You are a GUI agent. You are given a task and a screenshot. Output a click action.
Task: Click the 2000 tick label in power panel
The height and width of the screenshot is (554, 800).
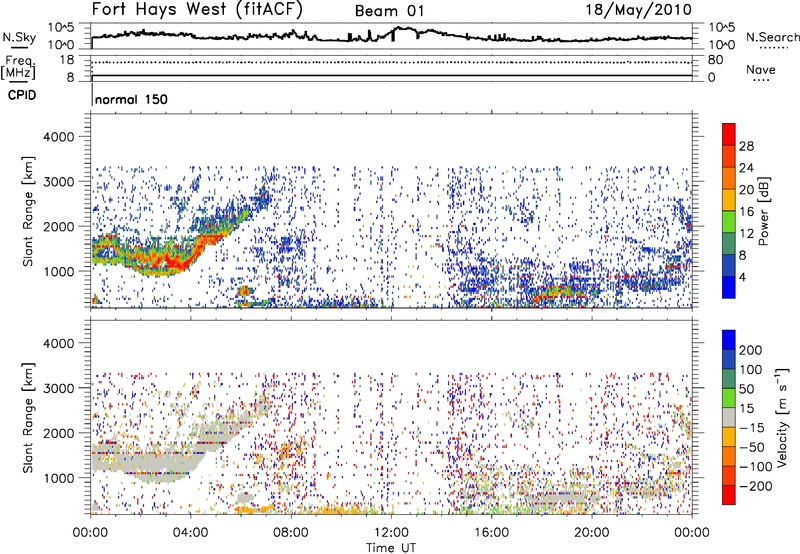pos(58,226)
